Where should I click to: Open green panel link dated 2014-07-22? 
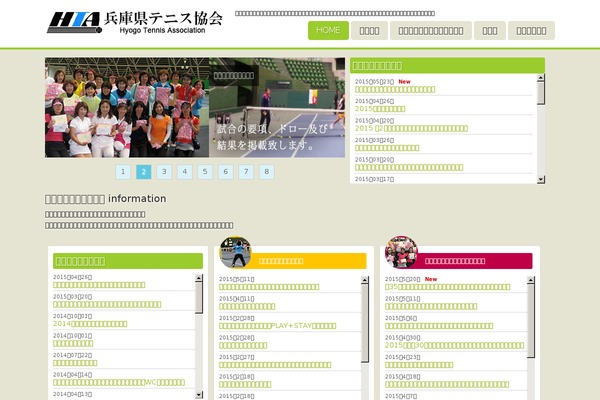pyautogui.click(x=75, y=363)
